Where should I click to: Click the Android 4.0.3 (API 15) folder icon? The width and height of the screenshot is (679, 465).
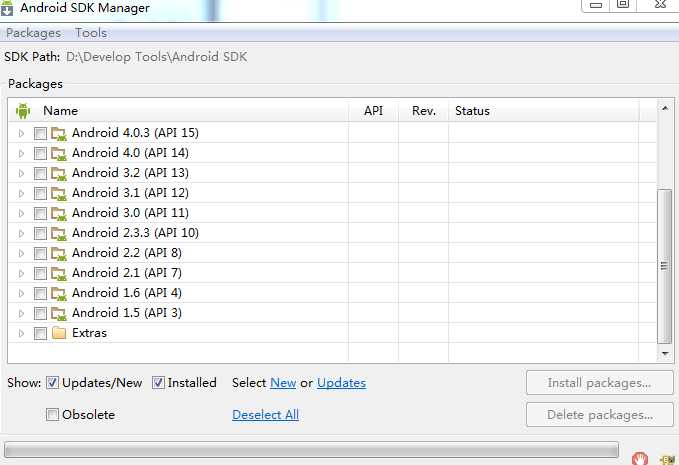pos(58,133)
